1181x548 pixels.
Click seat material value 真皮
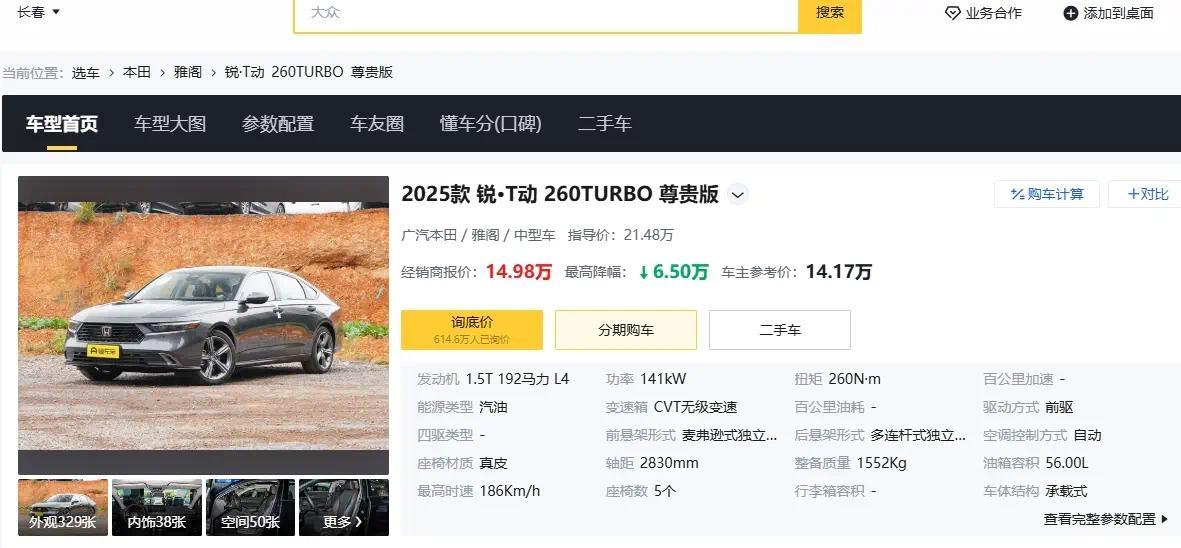coord(493,463)
